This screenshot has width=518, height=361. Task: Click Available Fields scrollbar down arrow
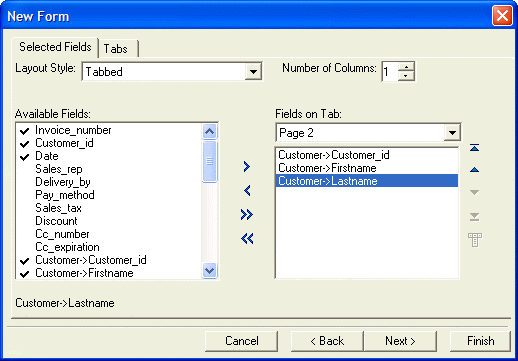(209, 270)
